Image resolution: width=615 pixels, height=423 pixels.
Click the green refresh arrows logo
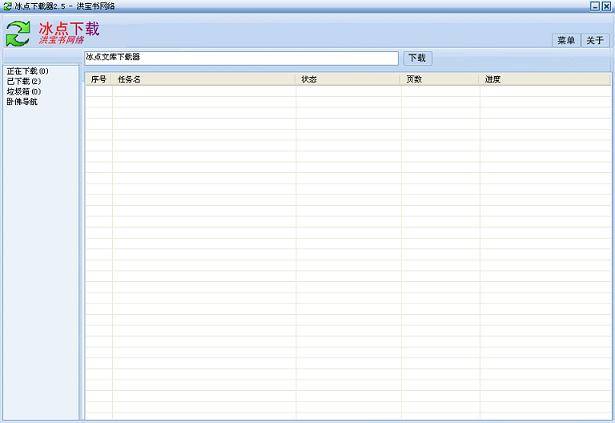18,34
